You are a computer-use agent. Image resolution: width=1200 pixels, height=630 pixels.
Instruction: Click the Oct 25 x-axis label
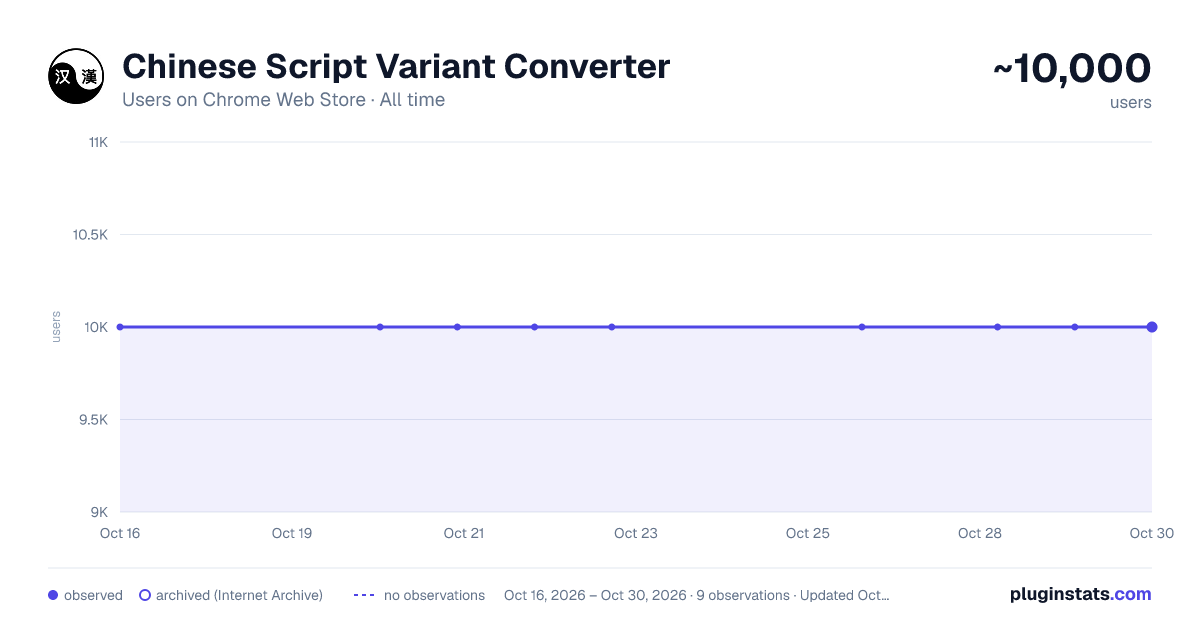coord(808,533)
